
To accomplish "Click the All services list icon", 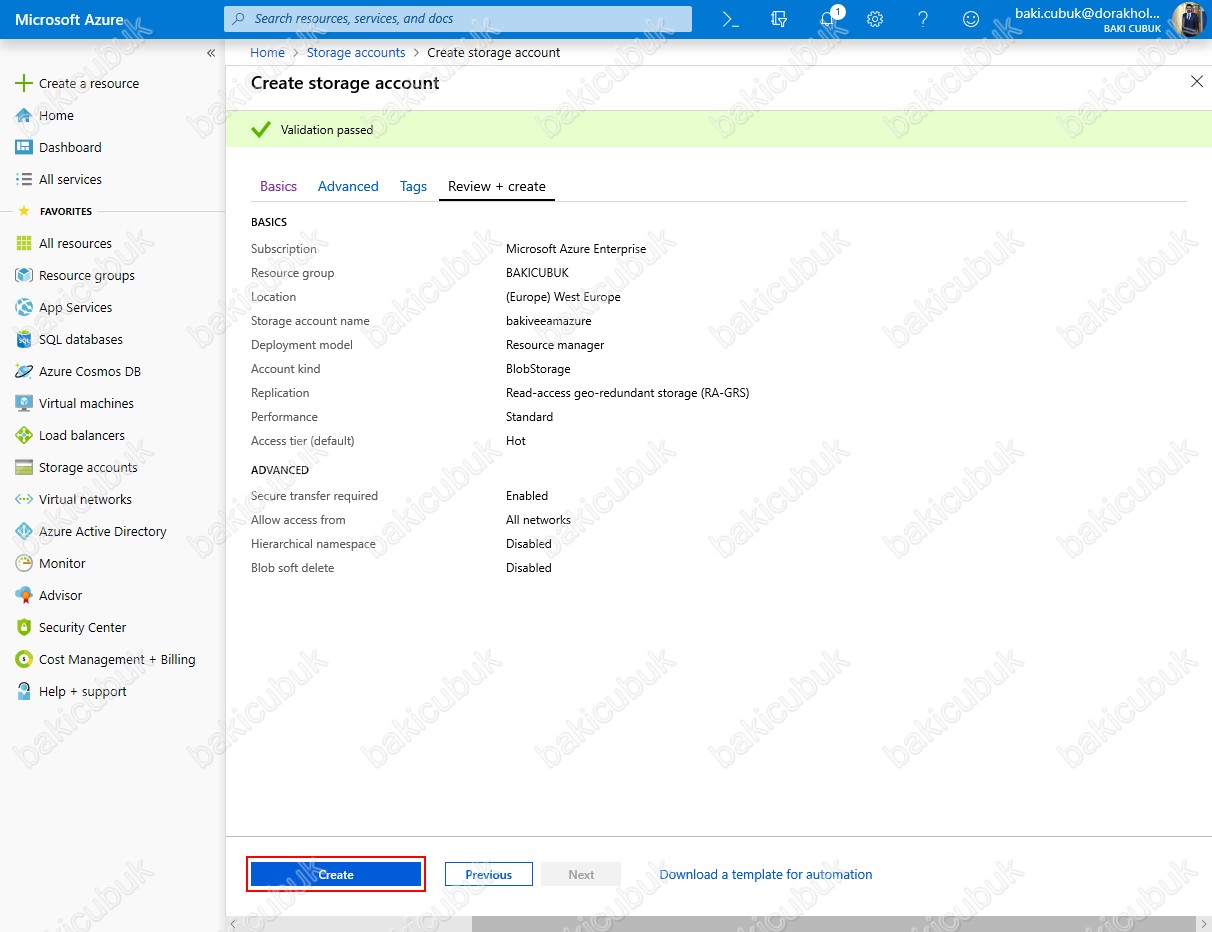I will pyautogui.click(x=24, y=179).
